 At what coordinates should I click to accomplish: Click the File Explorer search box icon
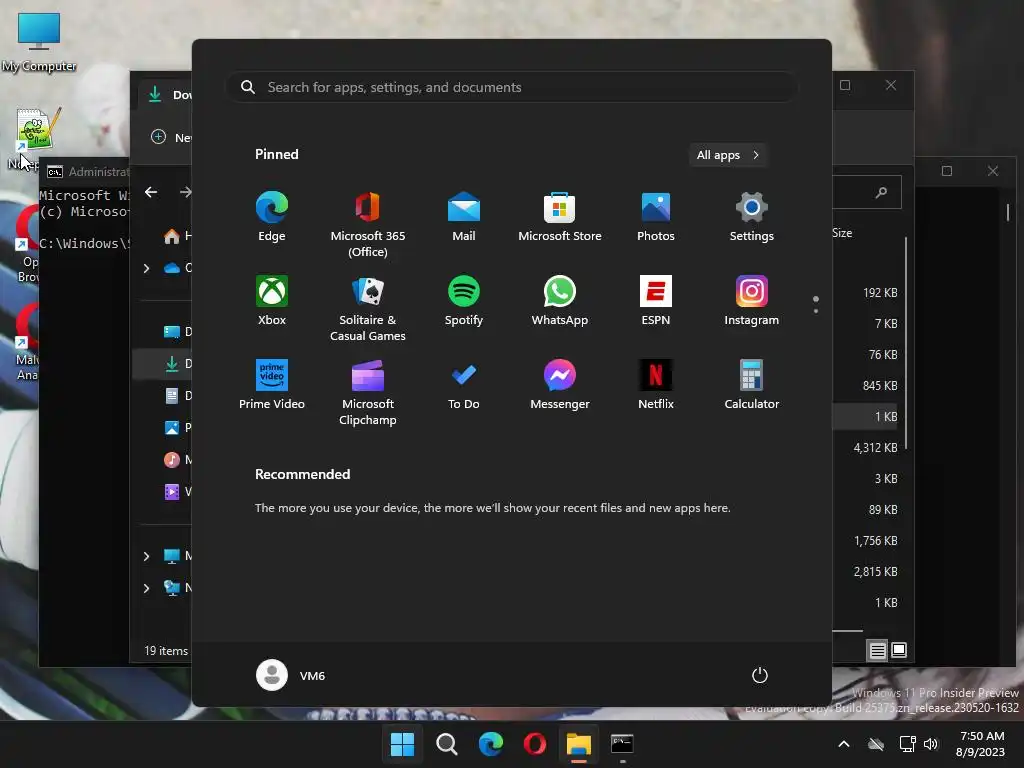pos(882,192)
